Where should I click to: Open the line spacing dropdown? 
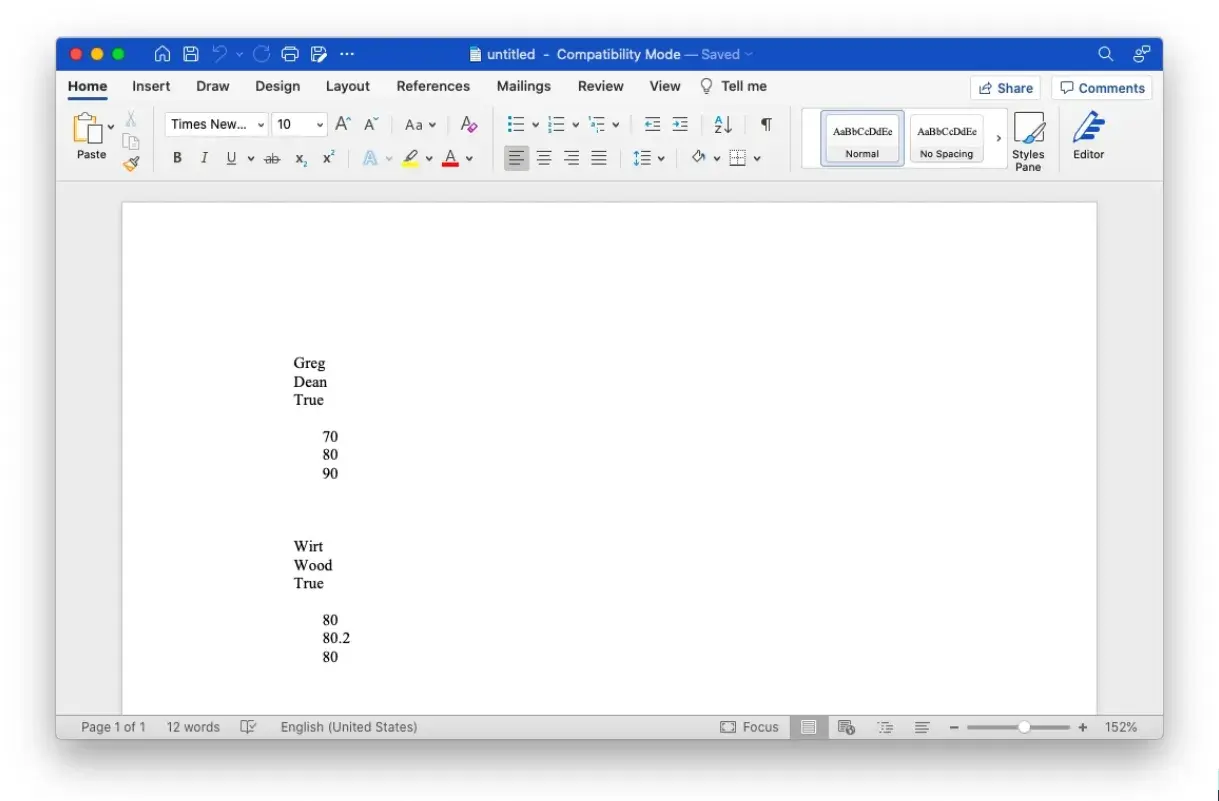660,157
